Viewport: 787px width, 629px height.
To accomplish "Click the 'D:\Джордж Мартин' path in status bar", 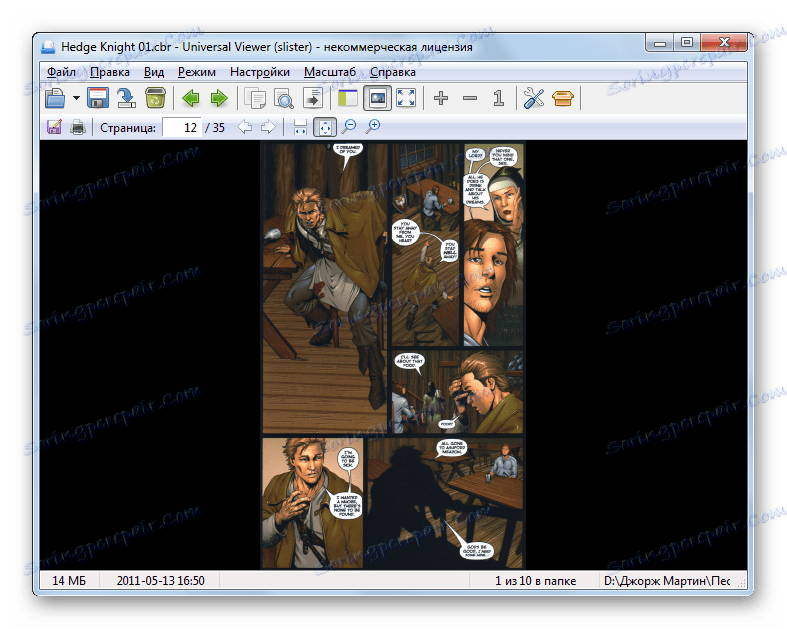I will 667,581.
